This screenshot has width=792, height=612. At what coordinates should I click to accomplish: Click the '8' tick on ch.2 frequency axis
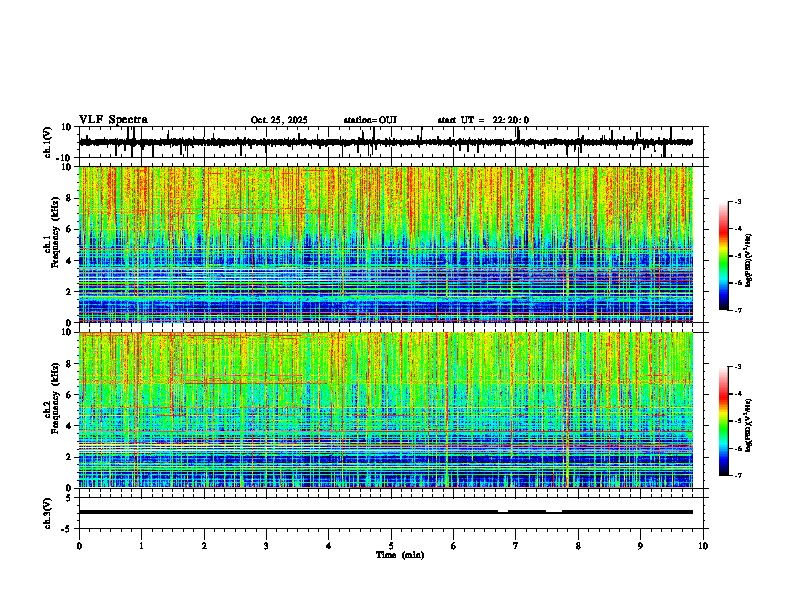(x=69, y=364)
